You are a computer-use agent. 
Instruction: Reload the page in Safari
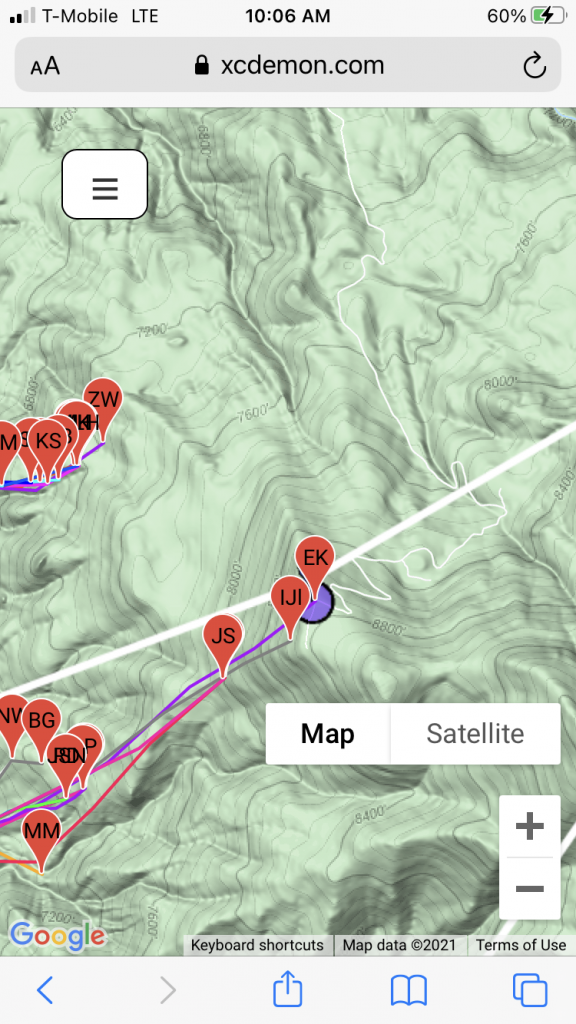[534, 65]
